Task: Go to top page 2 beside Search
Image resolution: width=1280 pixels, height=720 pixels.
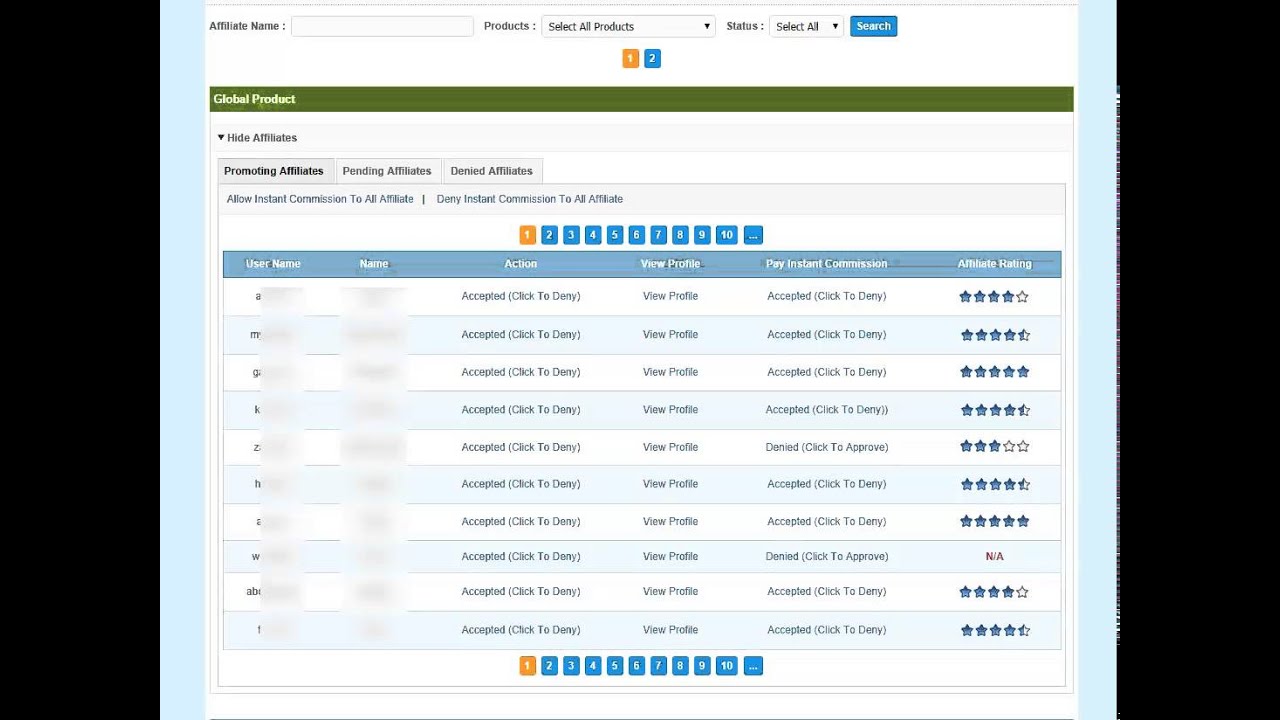Action: (x=652, y=59)
